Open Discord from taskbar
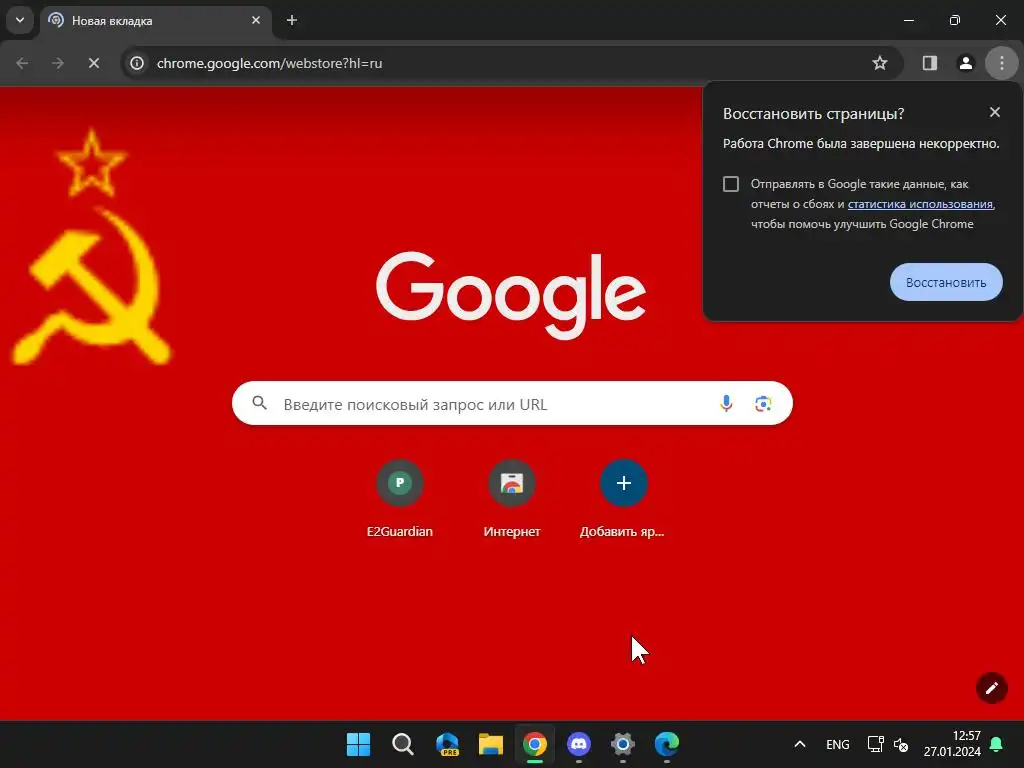 point(579,744)
